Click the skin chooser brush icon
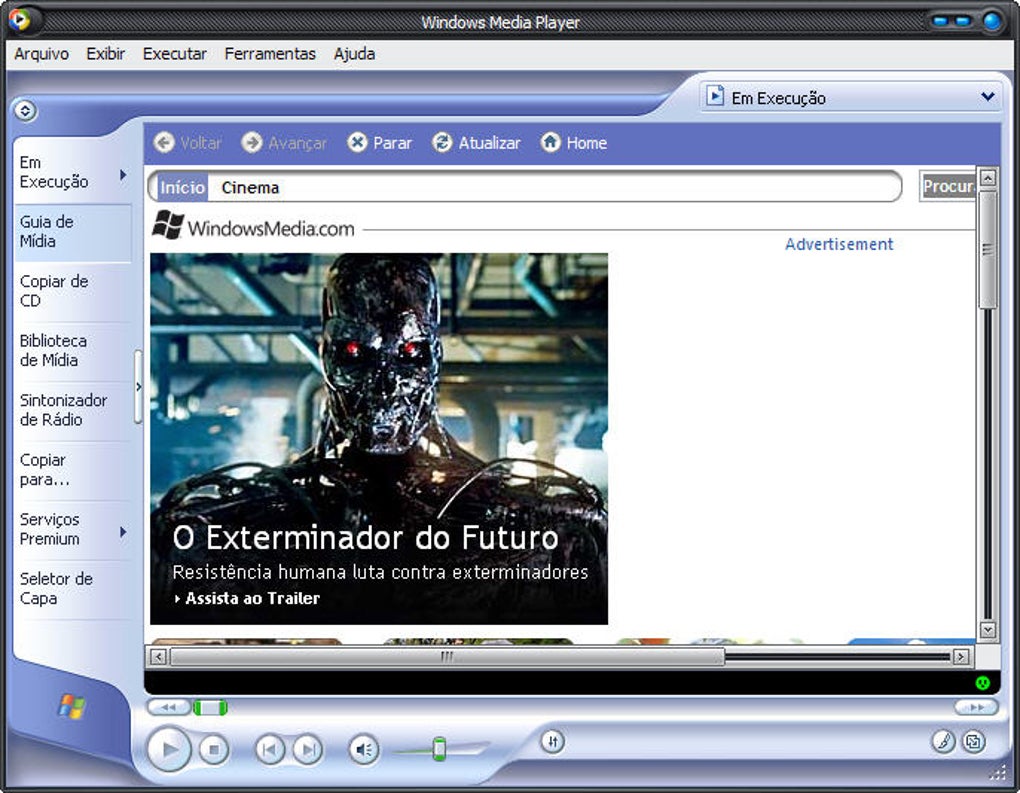The width and height of the screenshot is (1020, 793). pyautogui.click(x=943, y=741)
